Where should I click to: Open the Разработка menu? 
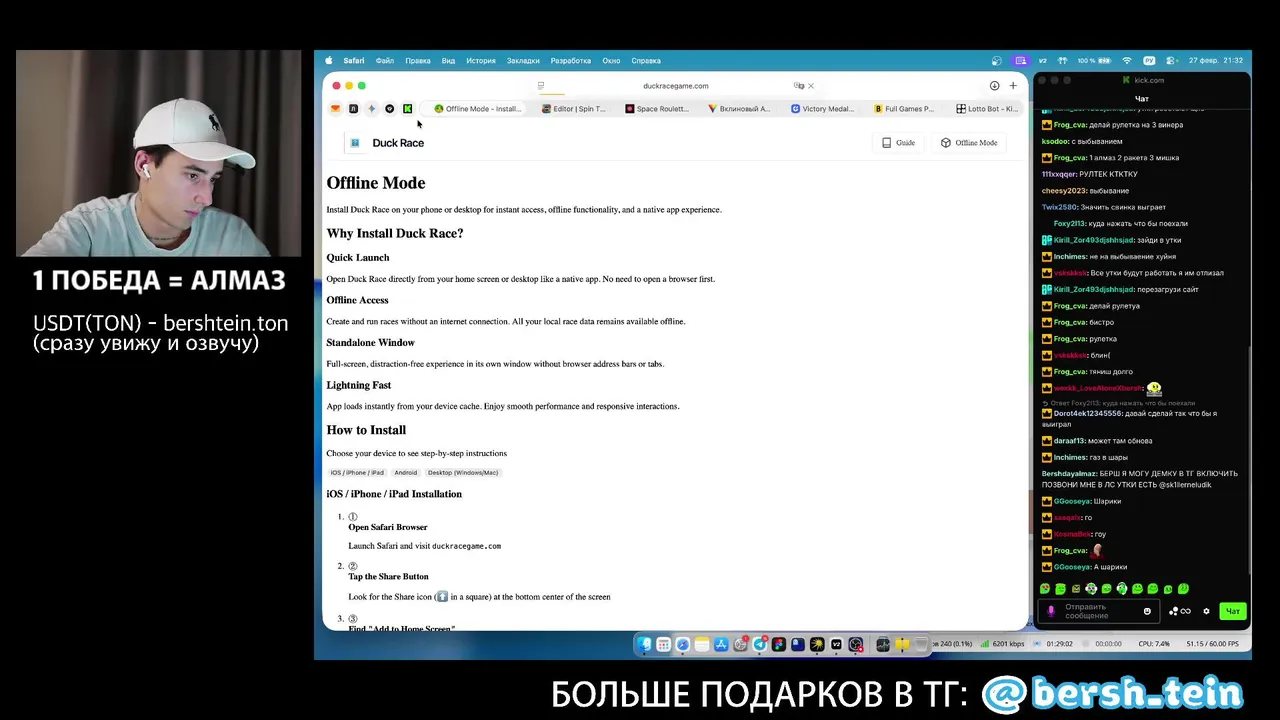tap(571, 60)
